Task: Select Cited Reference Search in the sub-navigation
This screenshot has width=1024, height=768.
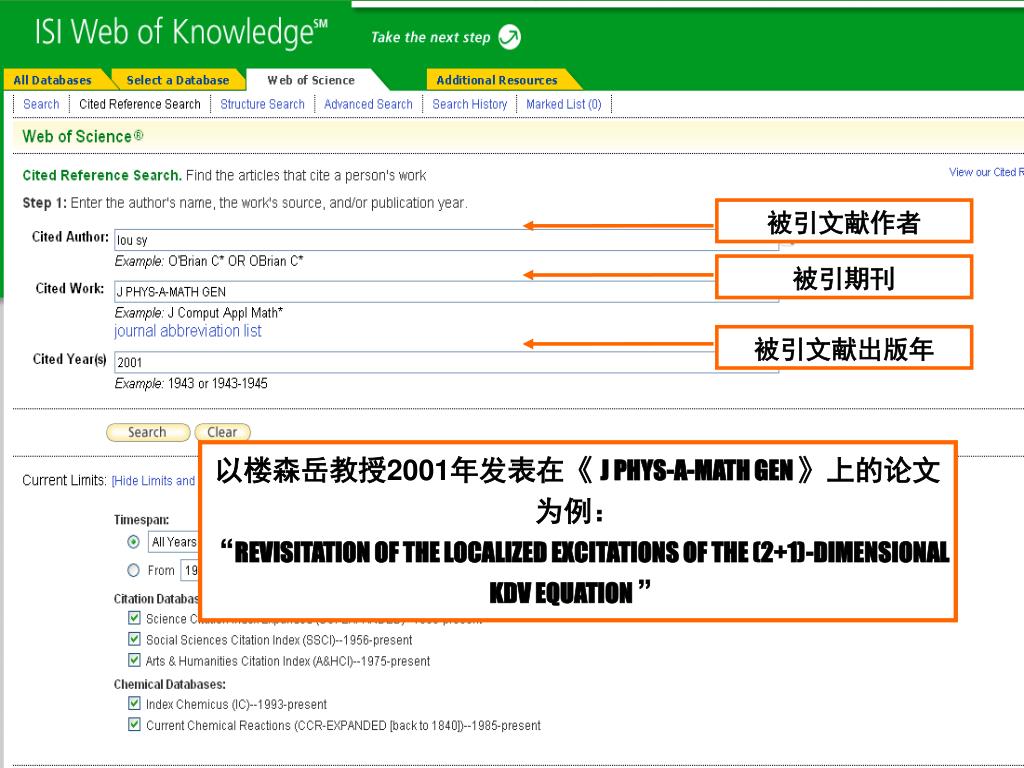Action: point(140,104)
